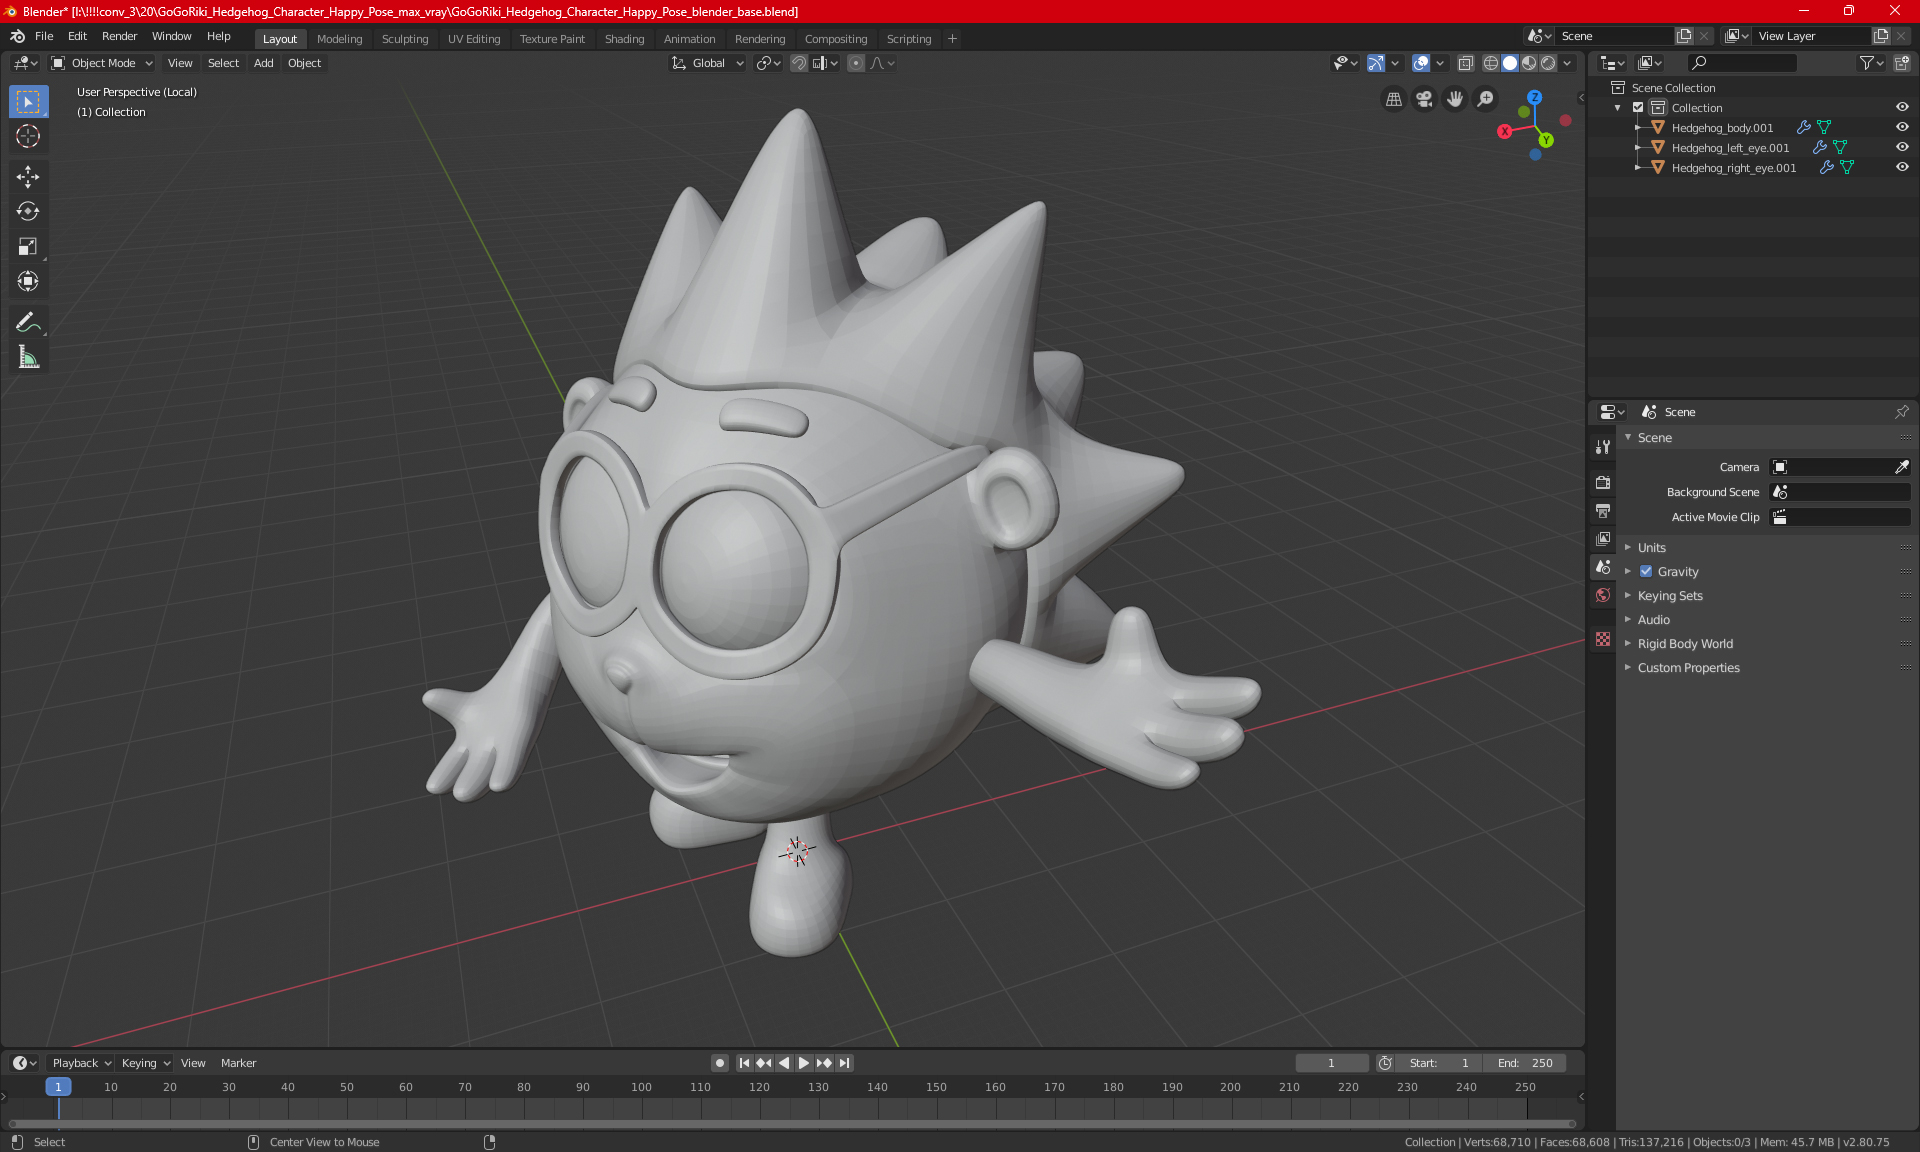Open the World properties tab
The width and height of the screenshot is (1920, 1152).
[x=1603, y=595]
